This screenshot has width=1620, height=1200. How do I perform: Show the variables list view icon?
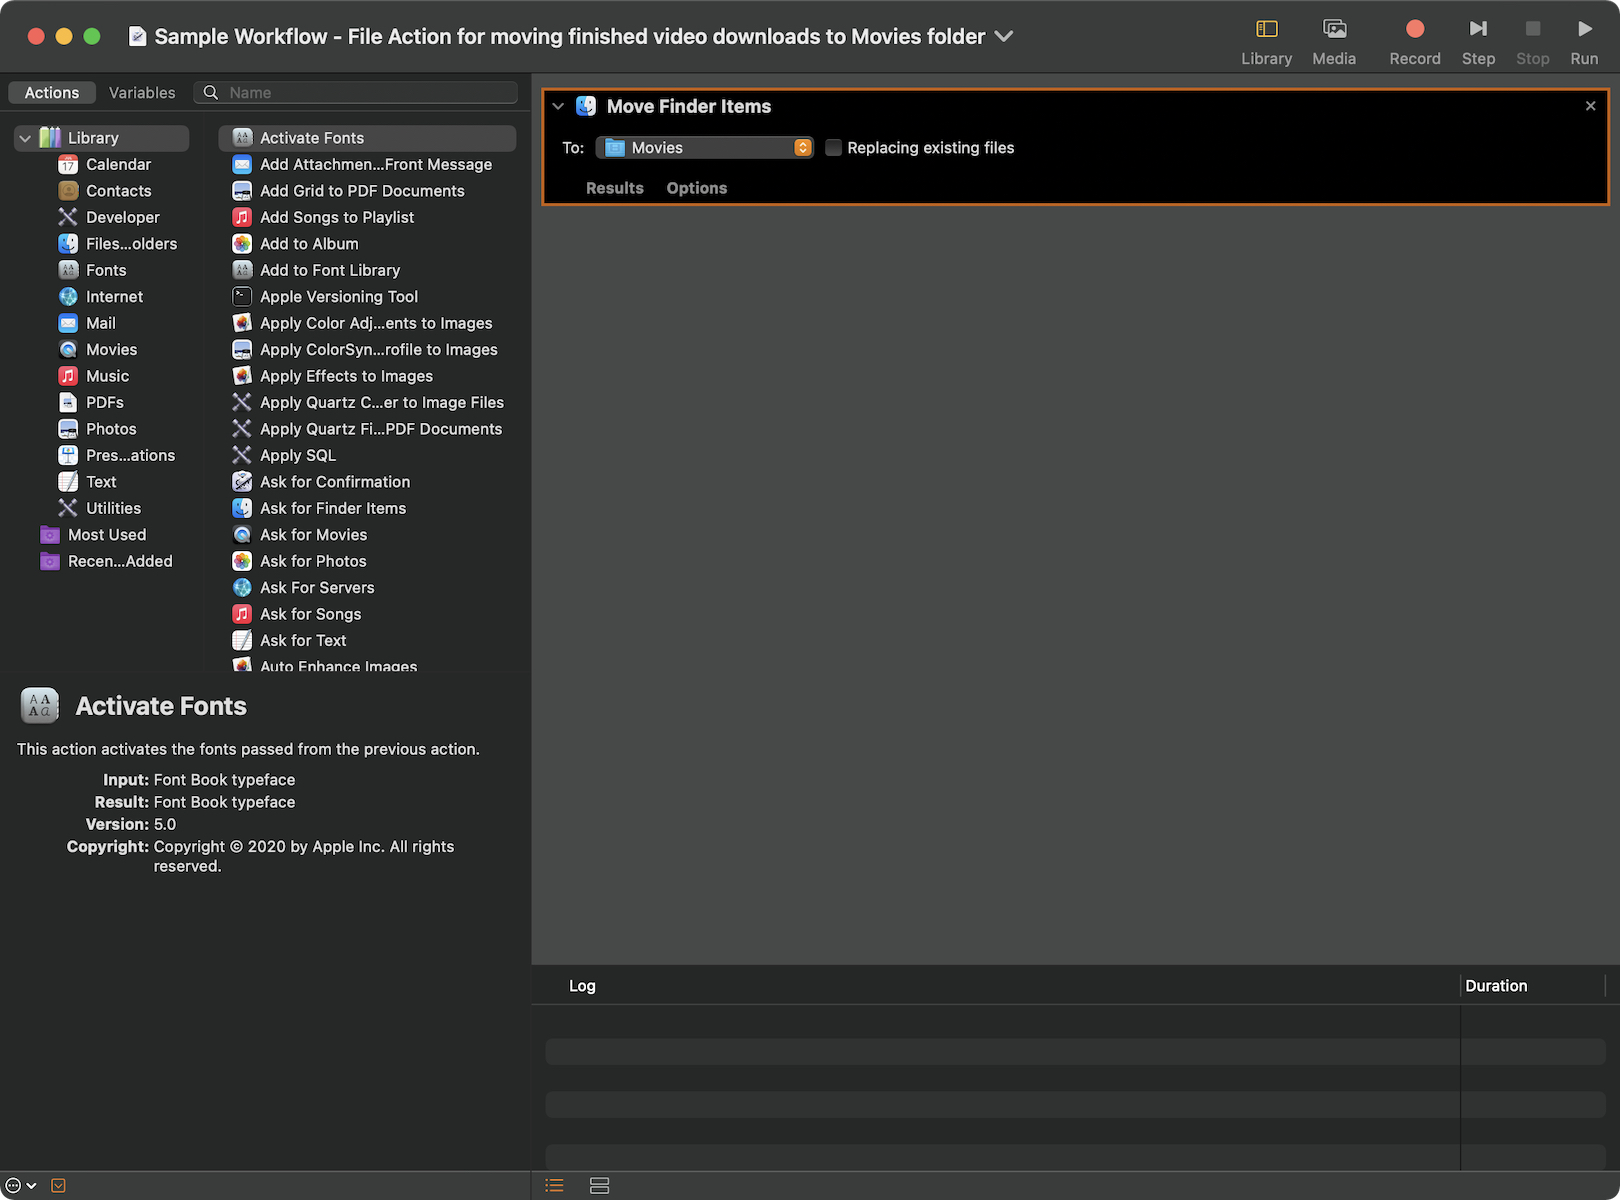pyautogui.click(x=599, y=1186)
